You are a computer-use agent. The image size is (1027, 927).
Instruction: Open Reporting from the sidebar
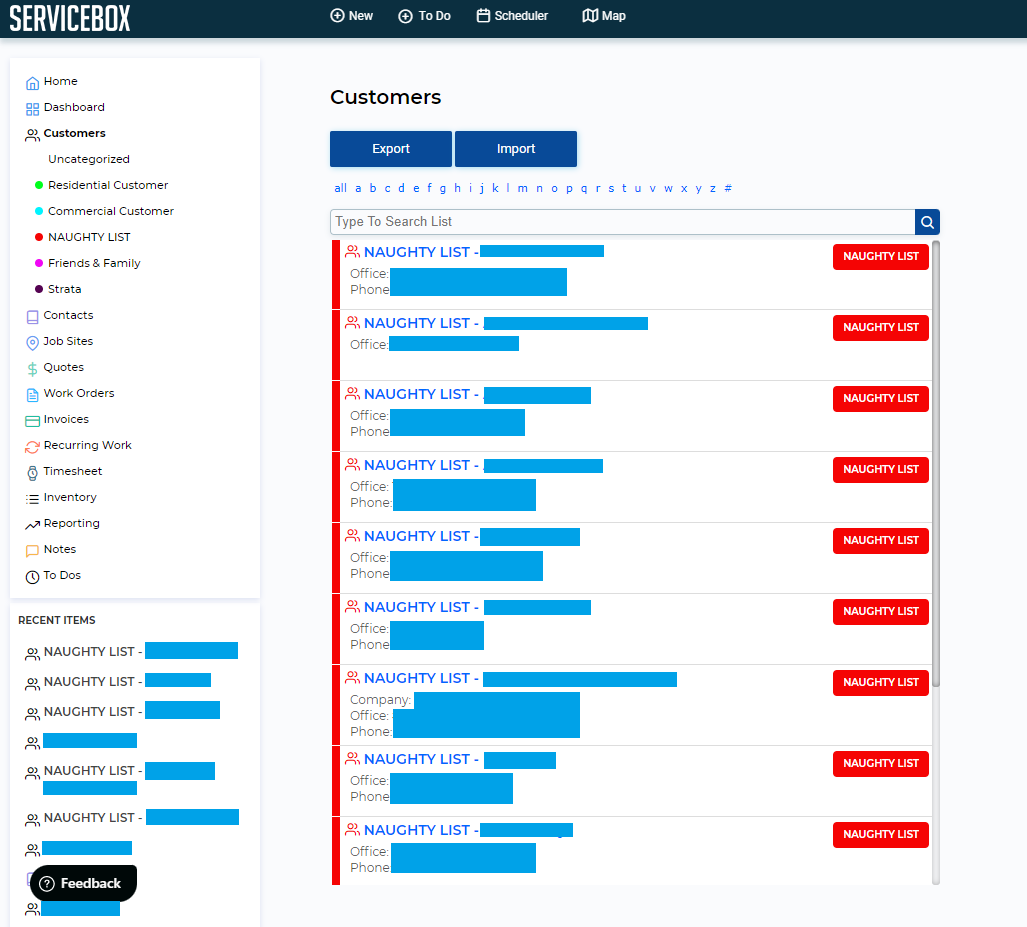pos(71,523)
